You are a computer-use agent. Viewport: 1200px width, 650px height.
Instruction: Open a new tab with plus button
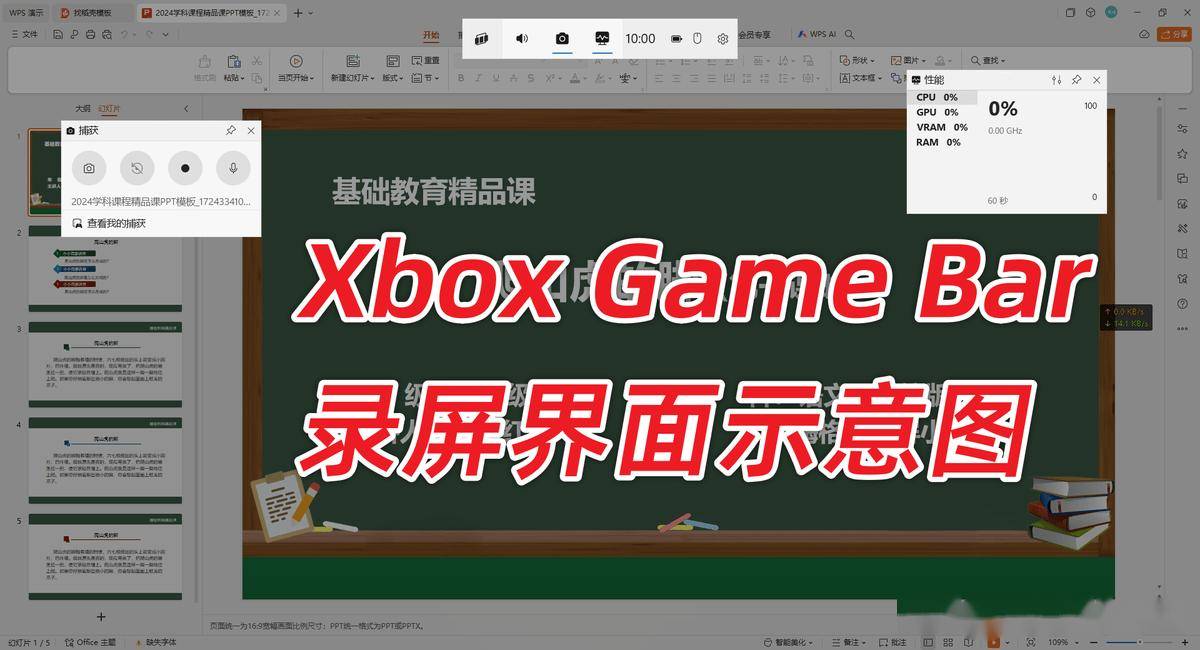click(x=298, y=13)
